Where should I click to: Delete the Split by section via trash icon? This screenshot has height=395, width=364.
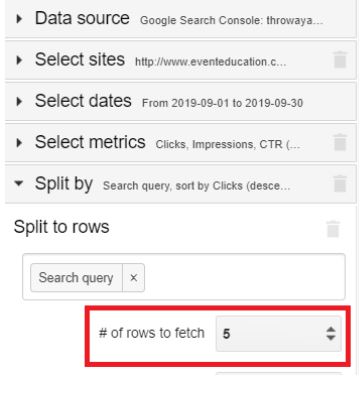pos(340,184)
